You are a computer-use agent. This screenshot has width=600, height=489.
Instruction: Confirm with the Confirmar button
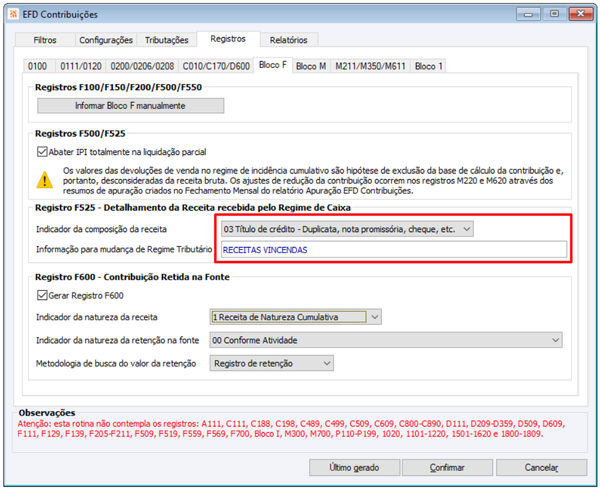(447, 468)
